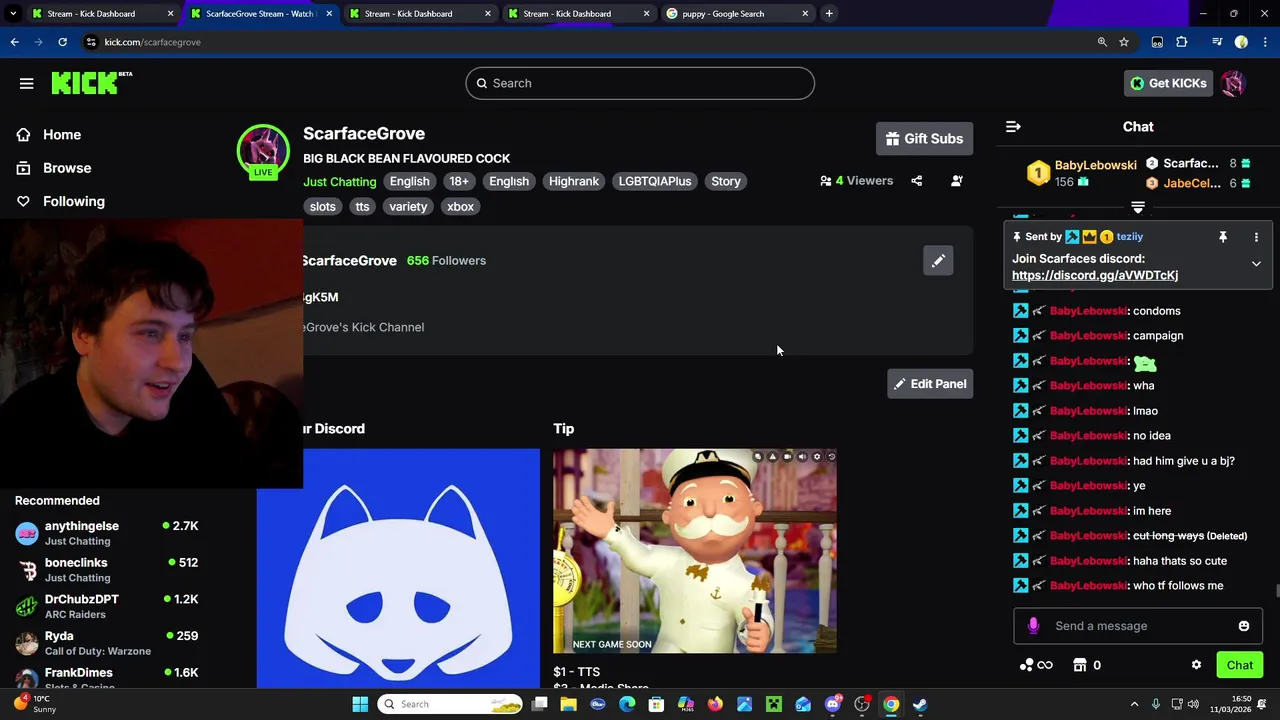
Task: Collapse the chat panel with arrow icon
Action: 1013,127
